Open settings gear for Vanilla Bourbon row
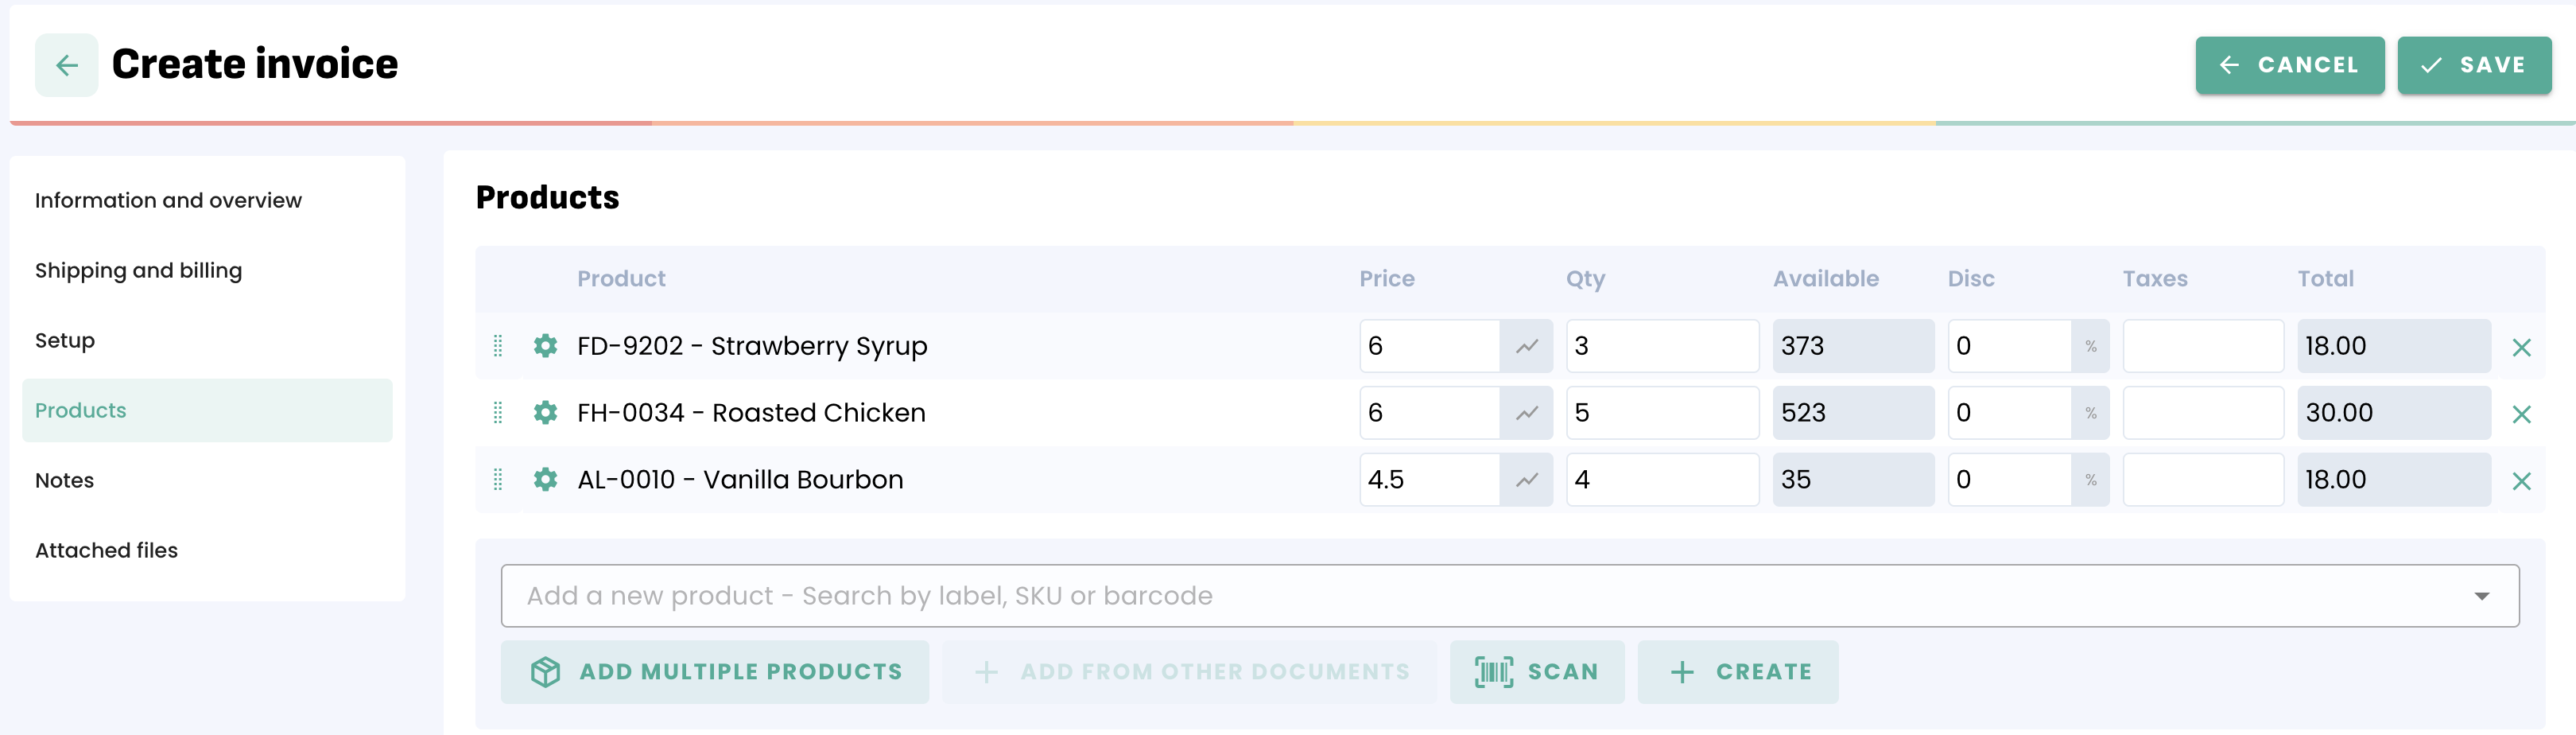The width and height of the screenshot is (2576, 735). click(x=545, y=480)
